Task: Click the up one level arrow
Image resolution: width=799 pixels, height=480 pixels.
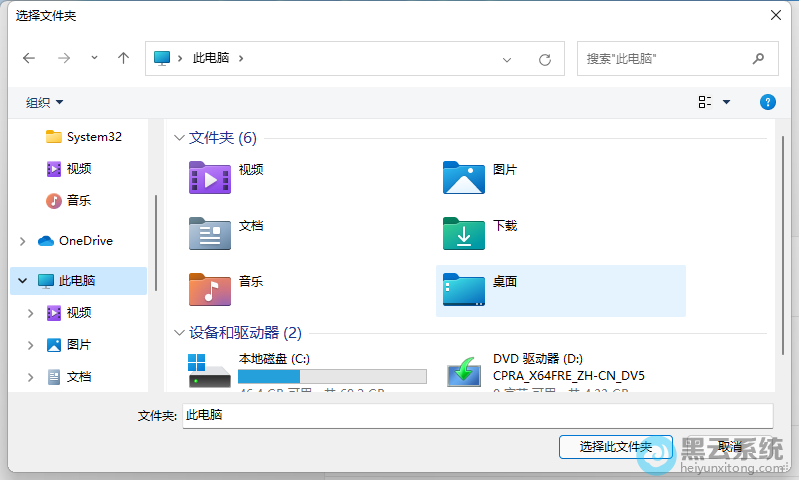Action: [x=124, y=58]
